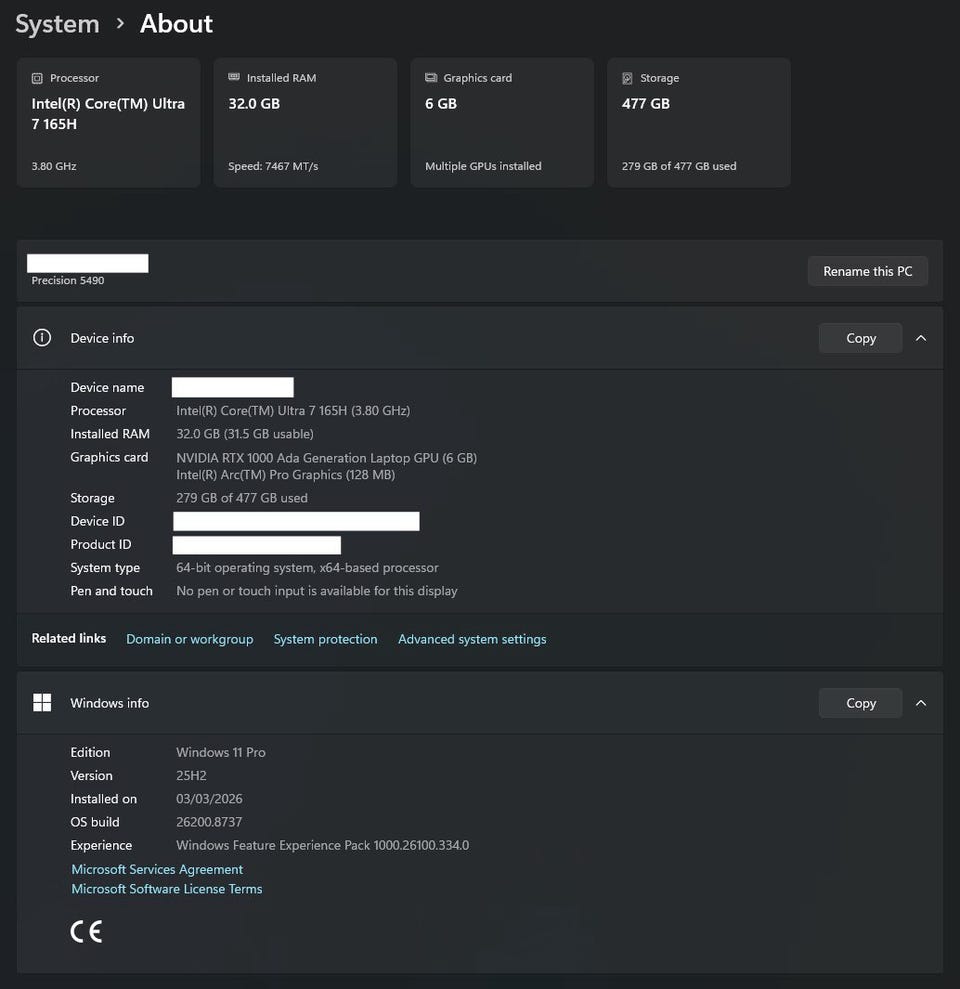Viewport: 960px width, 989px height.
Task: Click 'Multiple GPUs installed' text
Action: click(483, 166)
